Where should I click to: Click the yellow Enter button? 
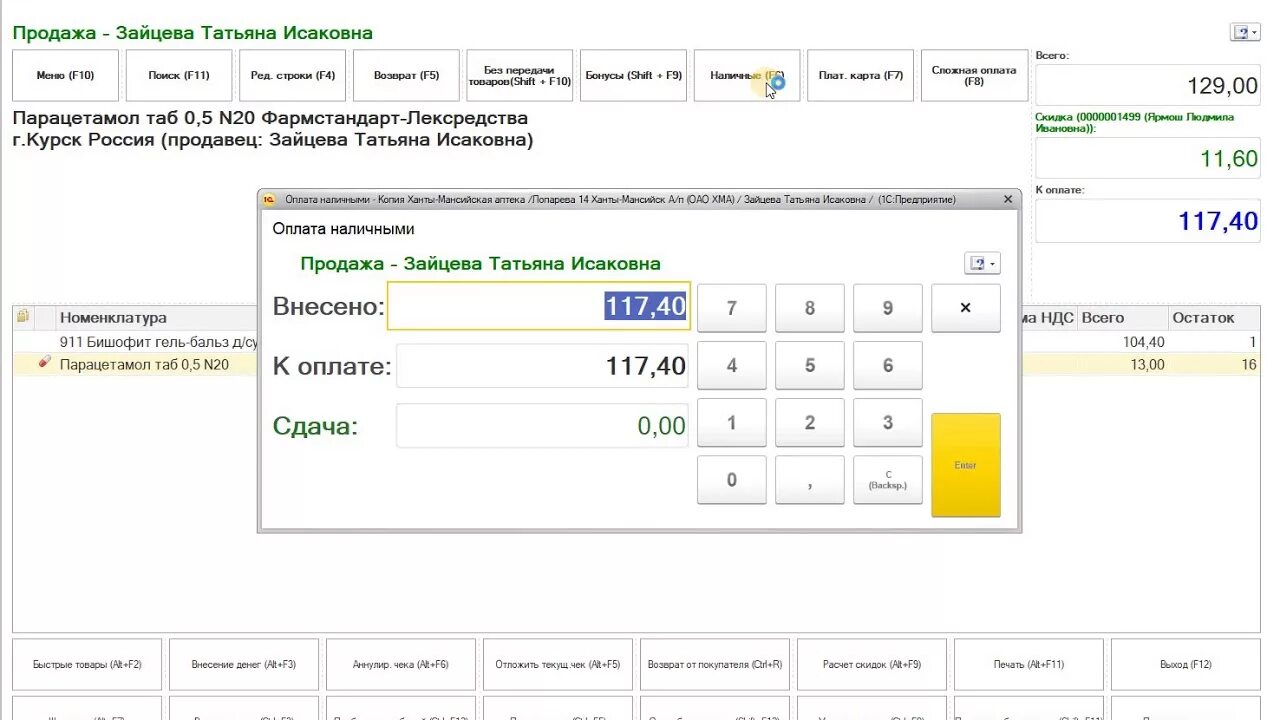tap(966, 465)
